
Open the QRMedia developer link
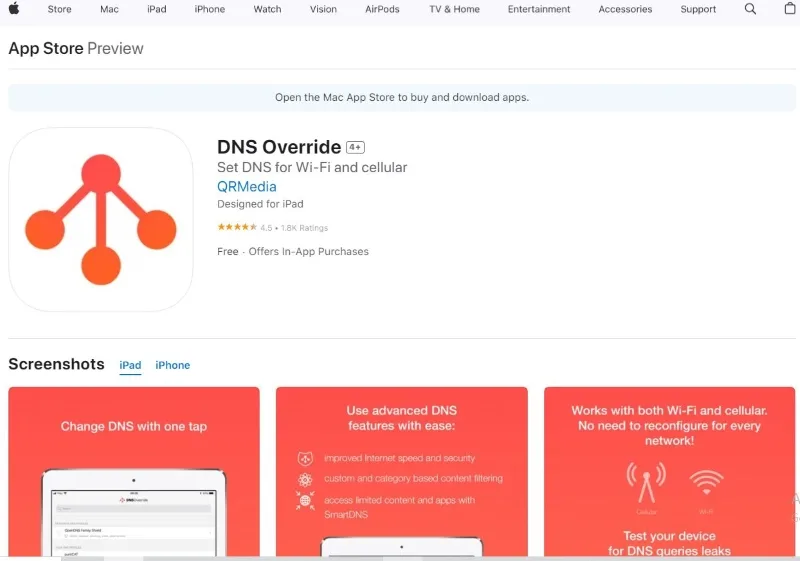tap(246, 187)
